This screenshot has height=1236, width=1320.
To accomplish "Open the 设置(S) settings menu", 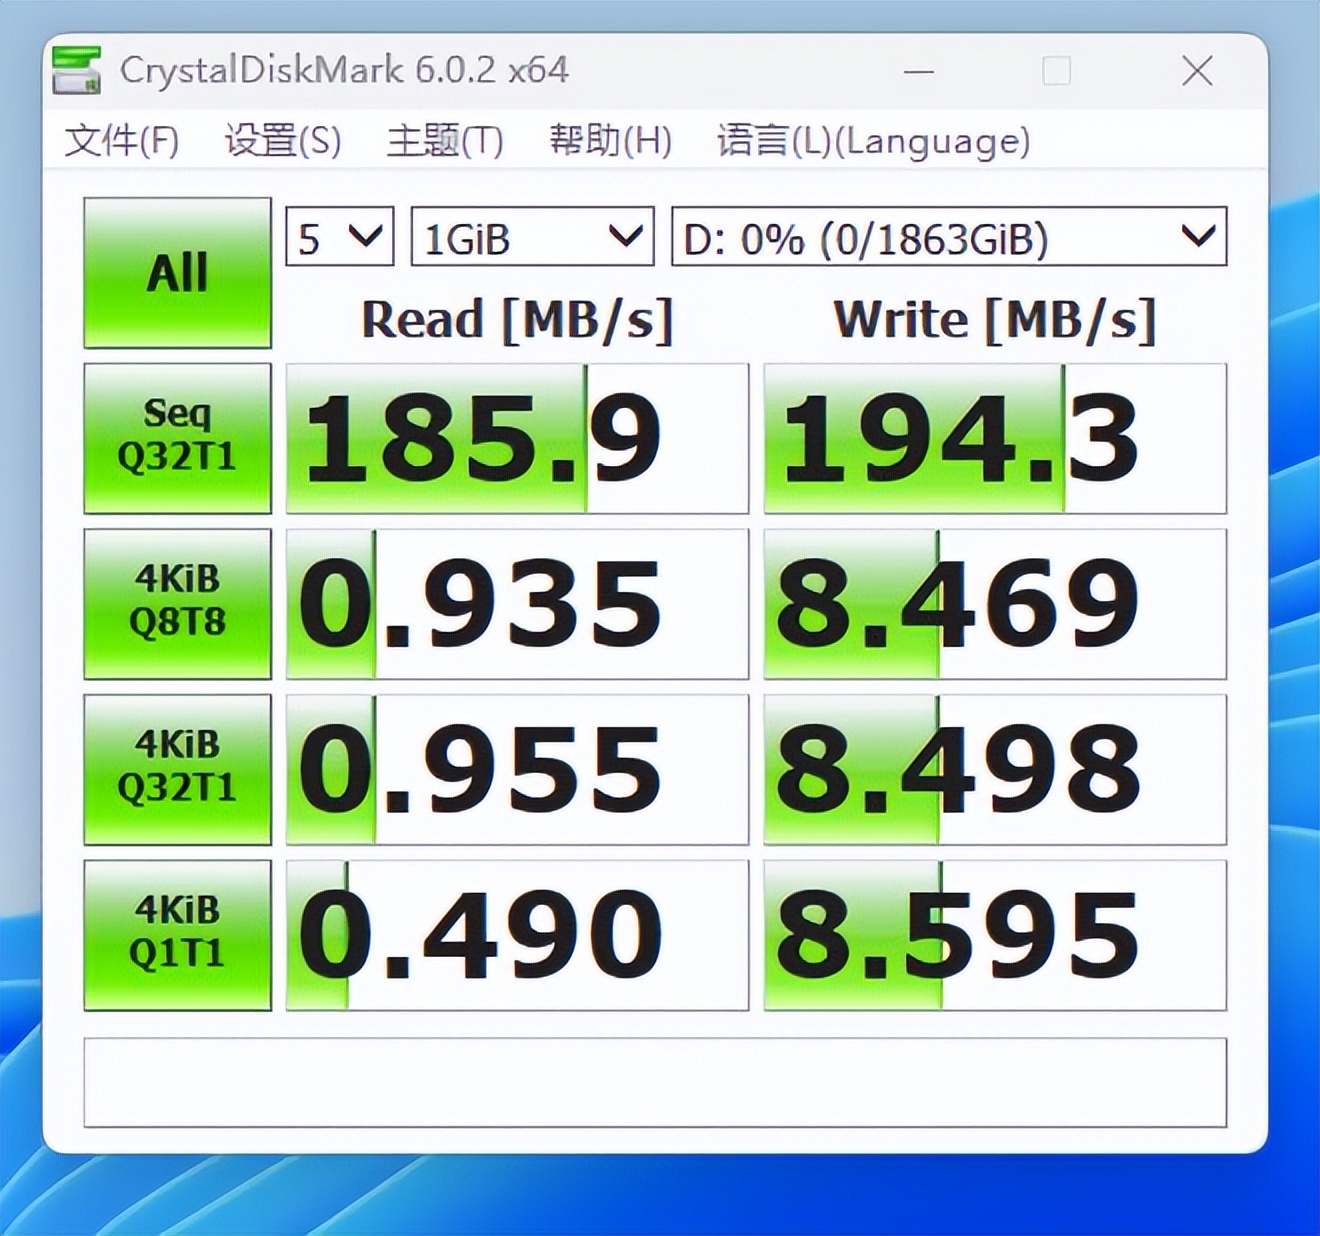I will [x=282, y=141].
